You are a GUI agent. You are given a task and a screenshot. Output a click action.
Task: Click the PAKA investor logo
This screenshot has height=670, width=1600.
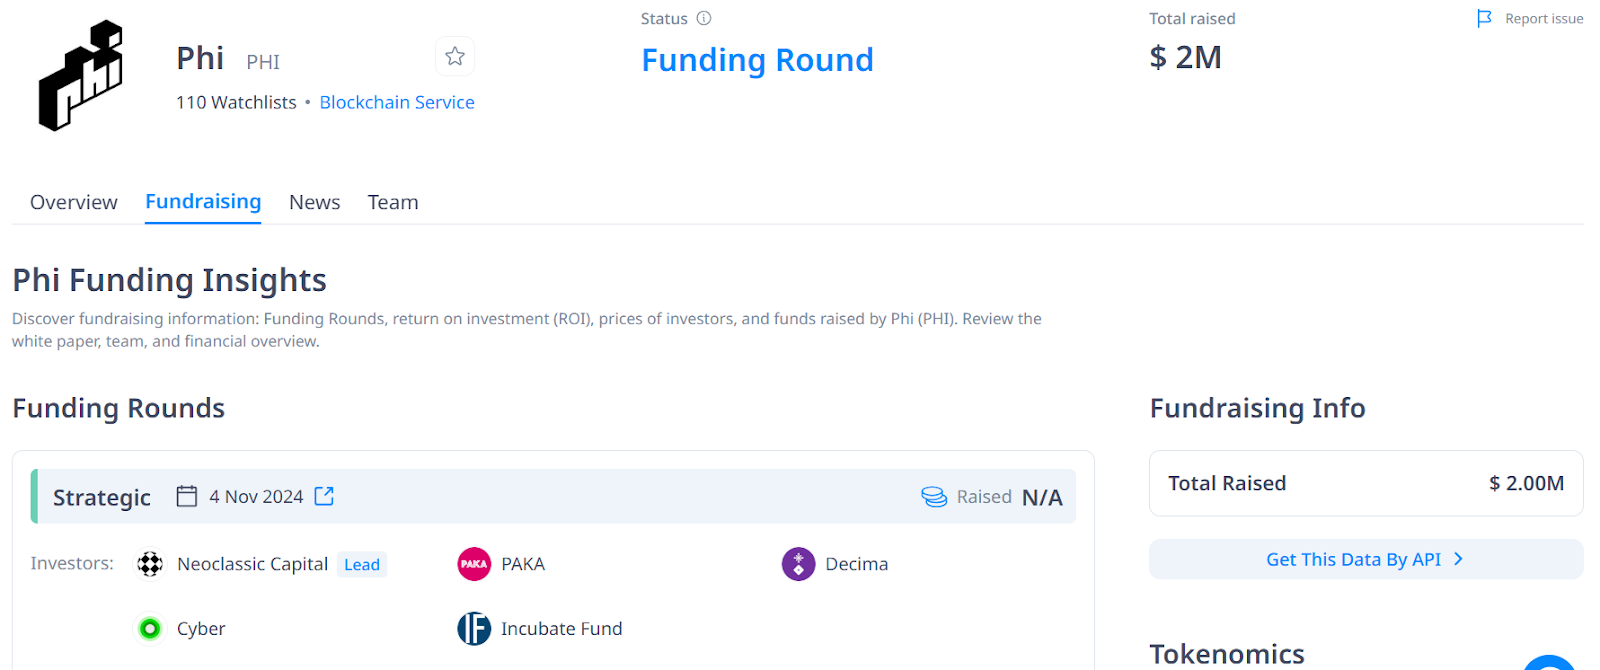[474, 564]
